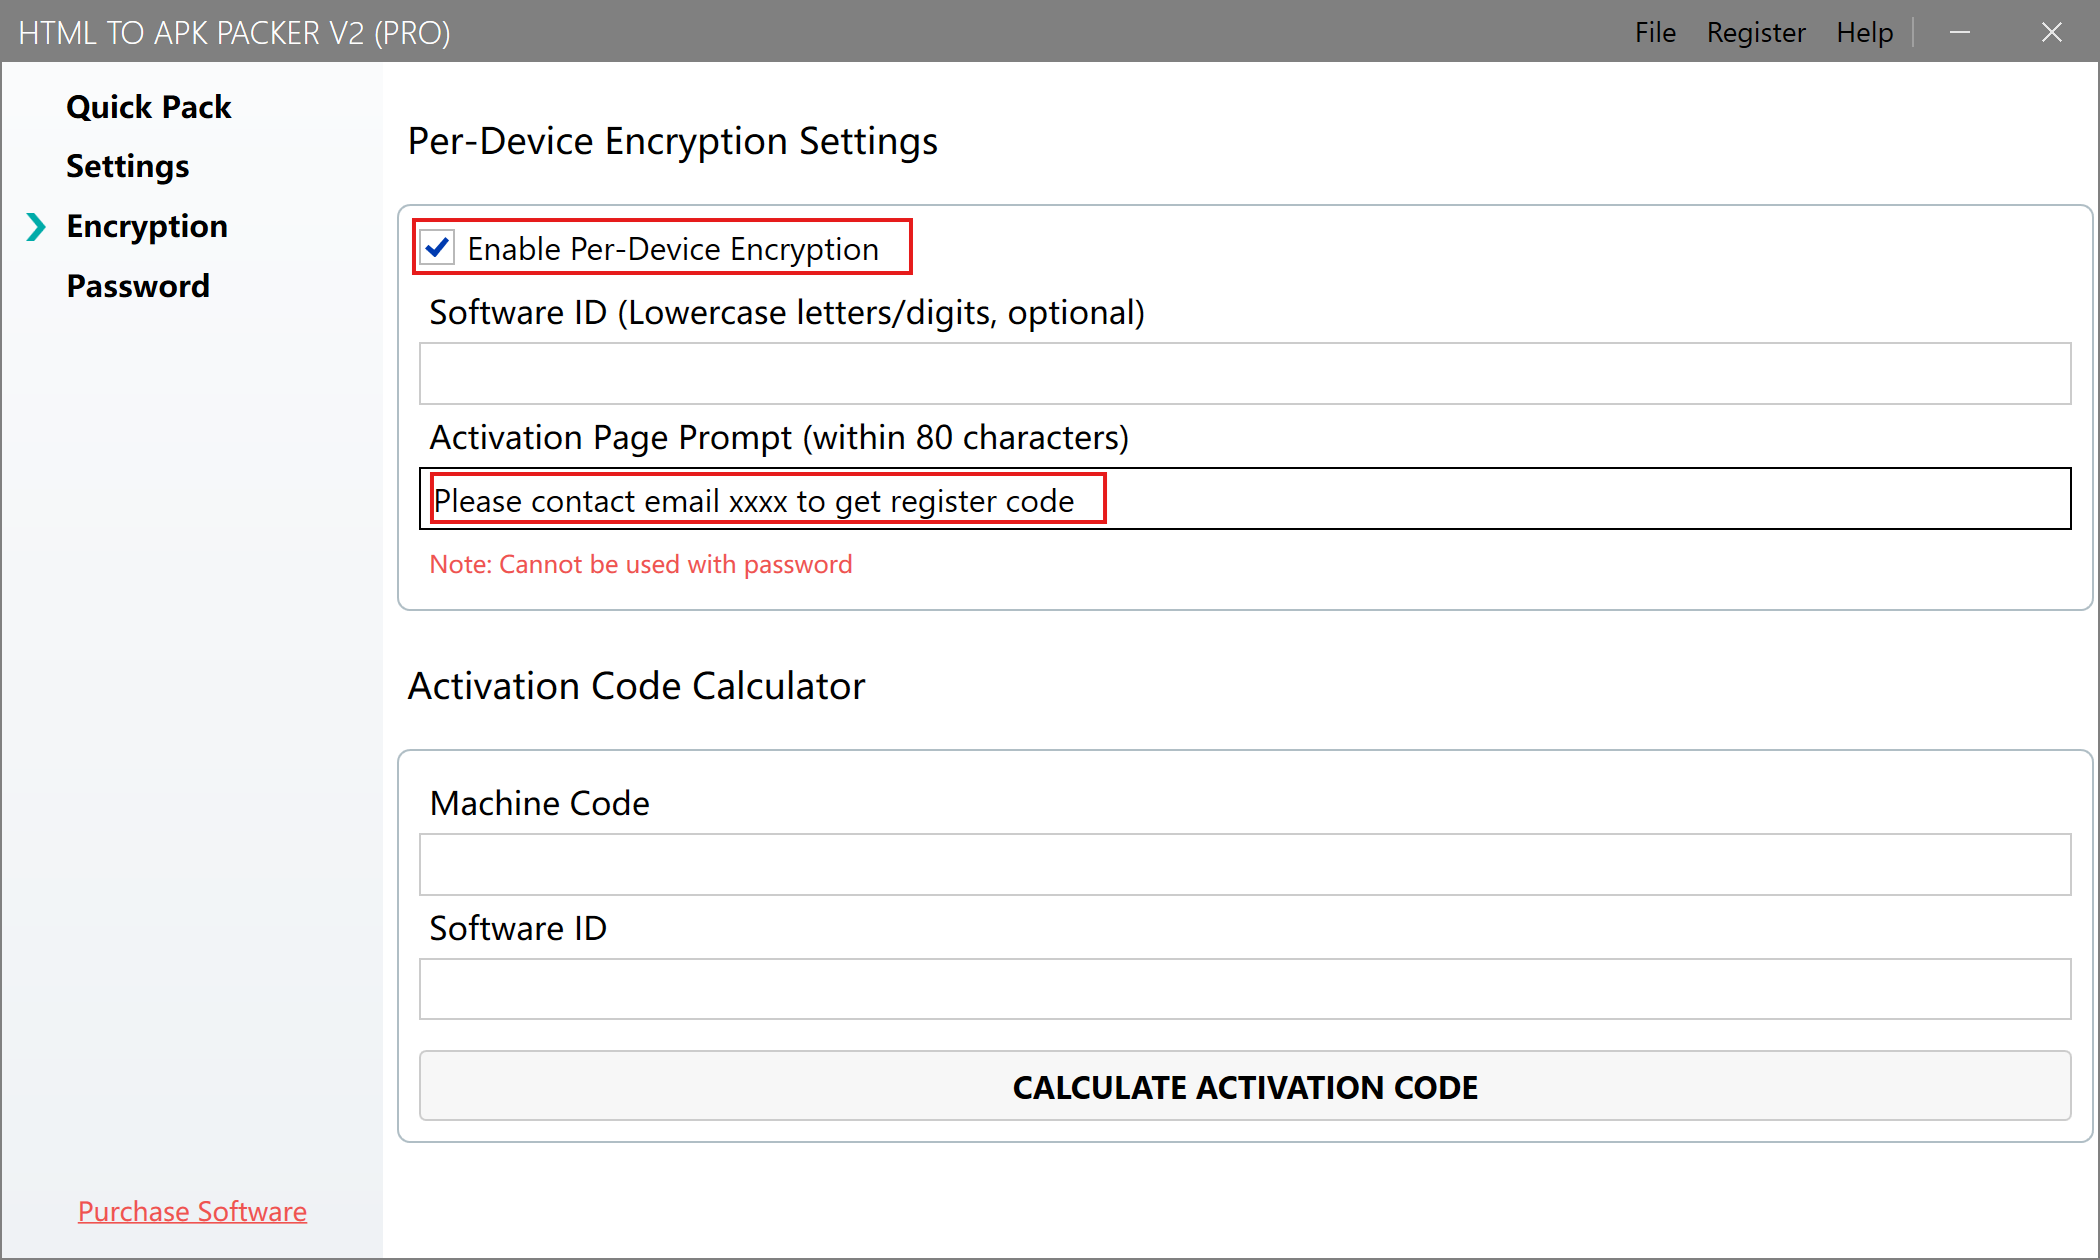Open the Register menu
Viewport: 2100px width, 1260px height.
1755,32
